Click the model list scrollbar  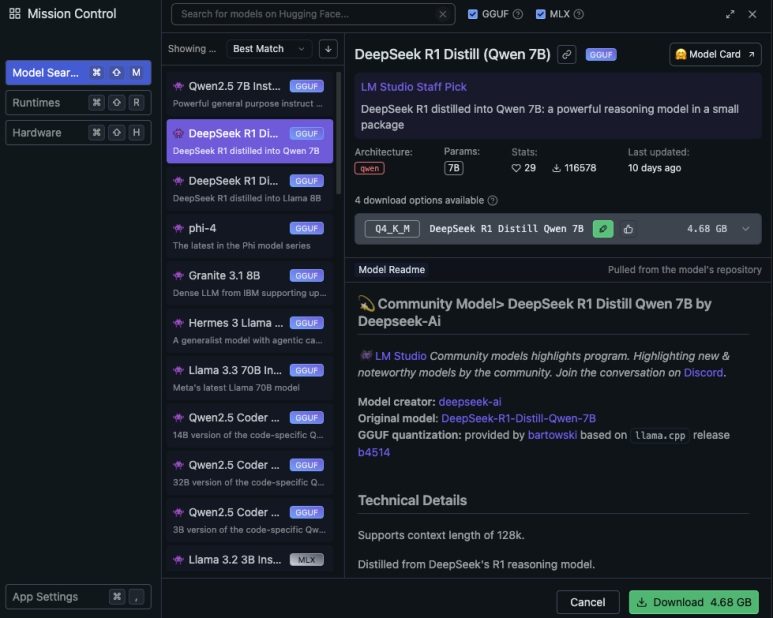(x=338, y=133)
